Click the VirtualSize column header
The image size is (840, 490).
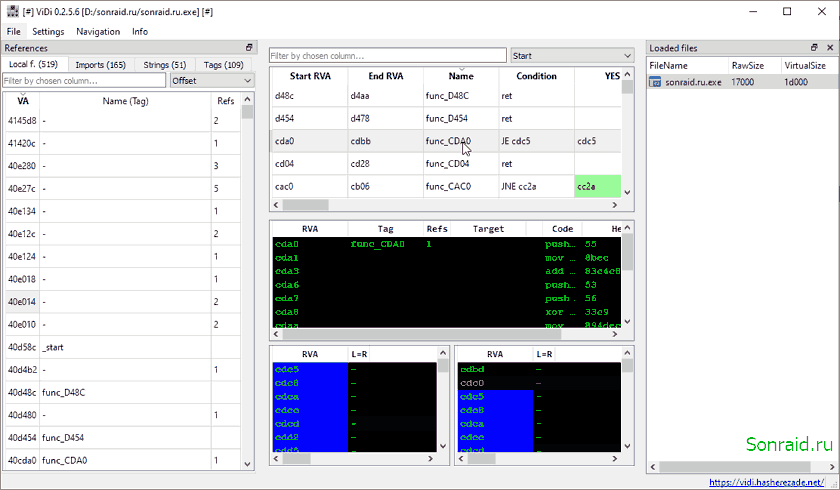(x=805, y=65)
